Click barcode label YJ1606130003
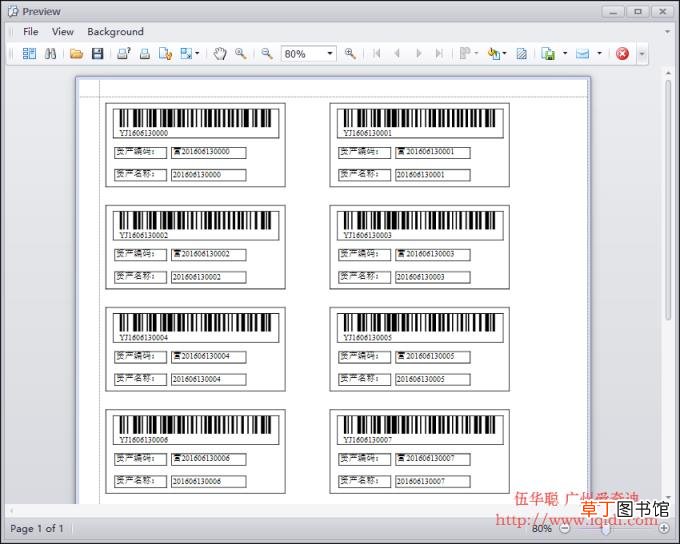680x544 pixels. pos(367,235)
